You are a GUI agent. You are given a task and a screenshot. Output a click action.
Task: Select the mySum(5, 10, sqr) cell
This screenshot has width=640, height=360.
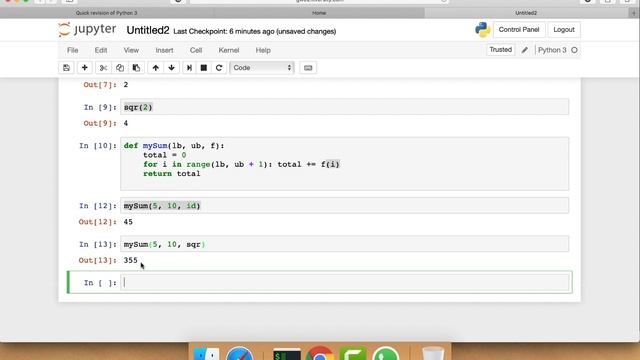(344, 244)
